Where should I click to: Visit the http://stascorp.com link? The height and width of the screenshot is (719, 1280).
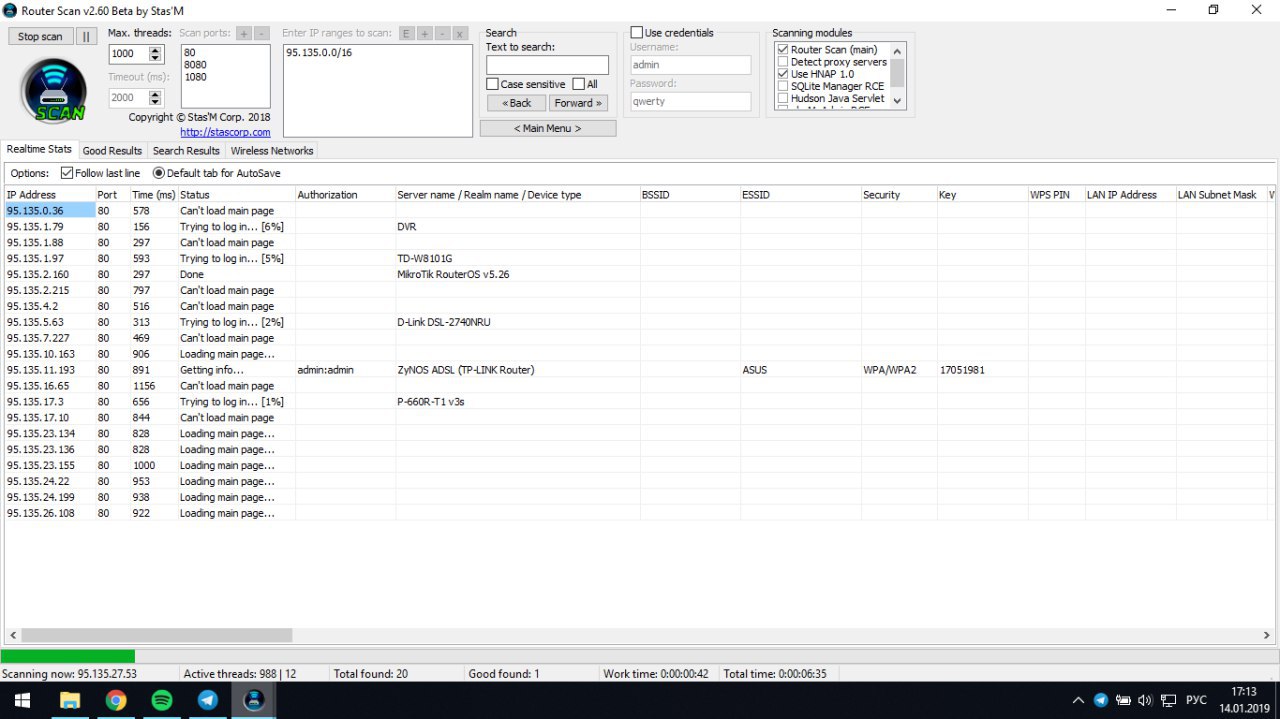(x=225, y=132)
